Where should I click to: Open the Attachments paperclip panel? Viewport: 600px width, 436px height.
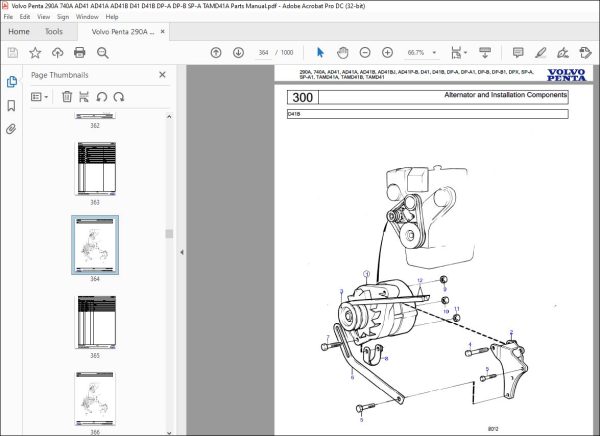11,129
